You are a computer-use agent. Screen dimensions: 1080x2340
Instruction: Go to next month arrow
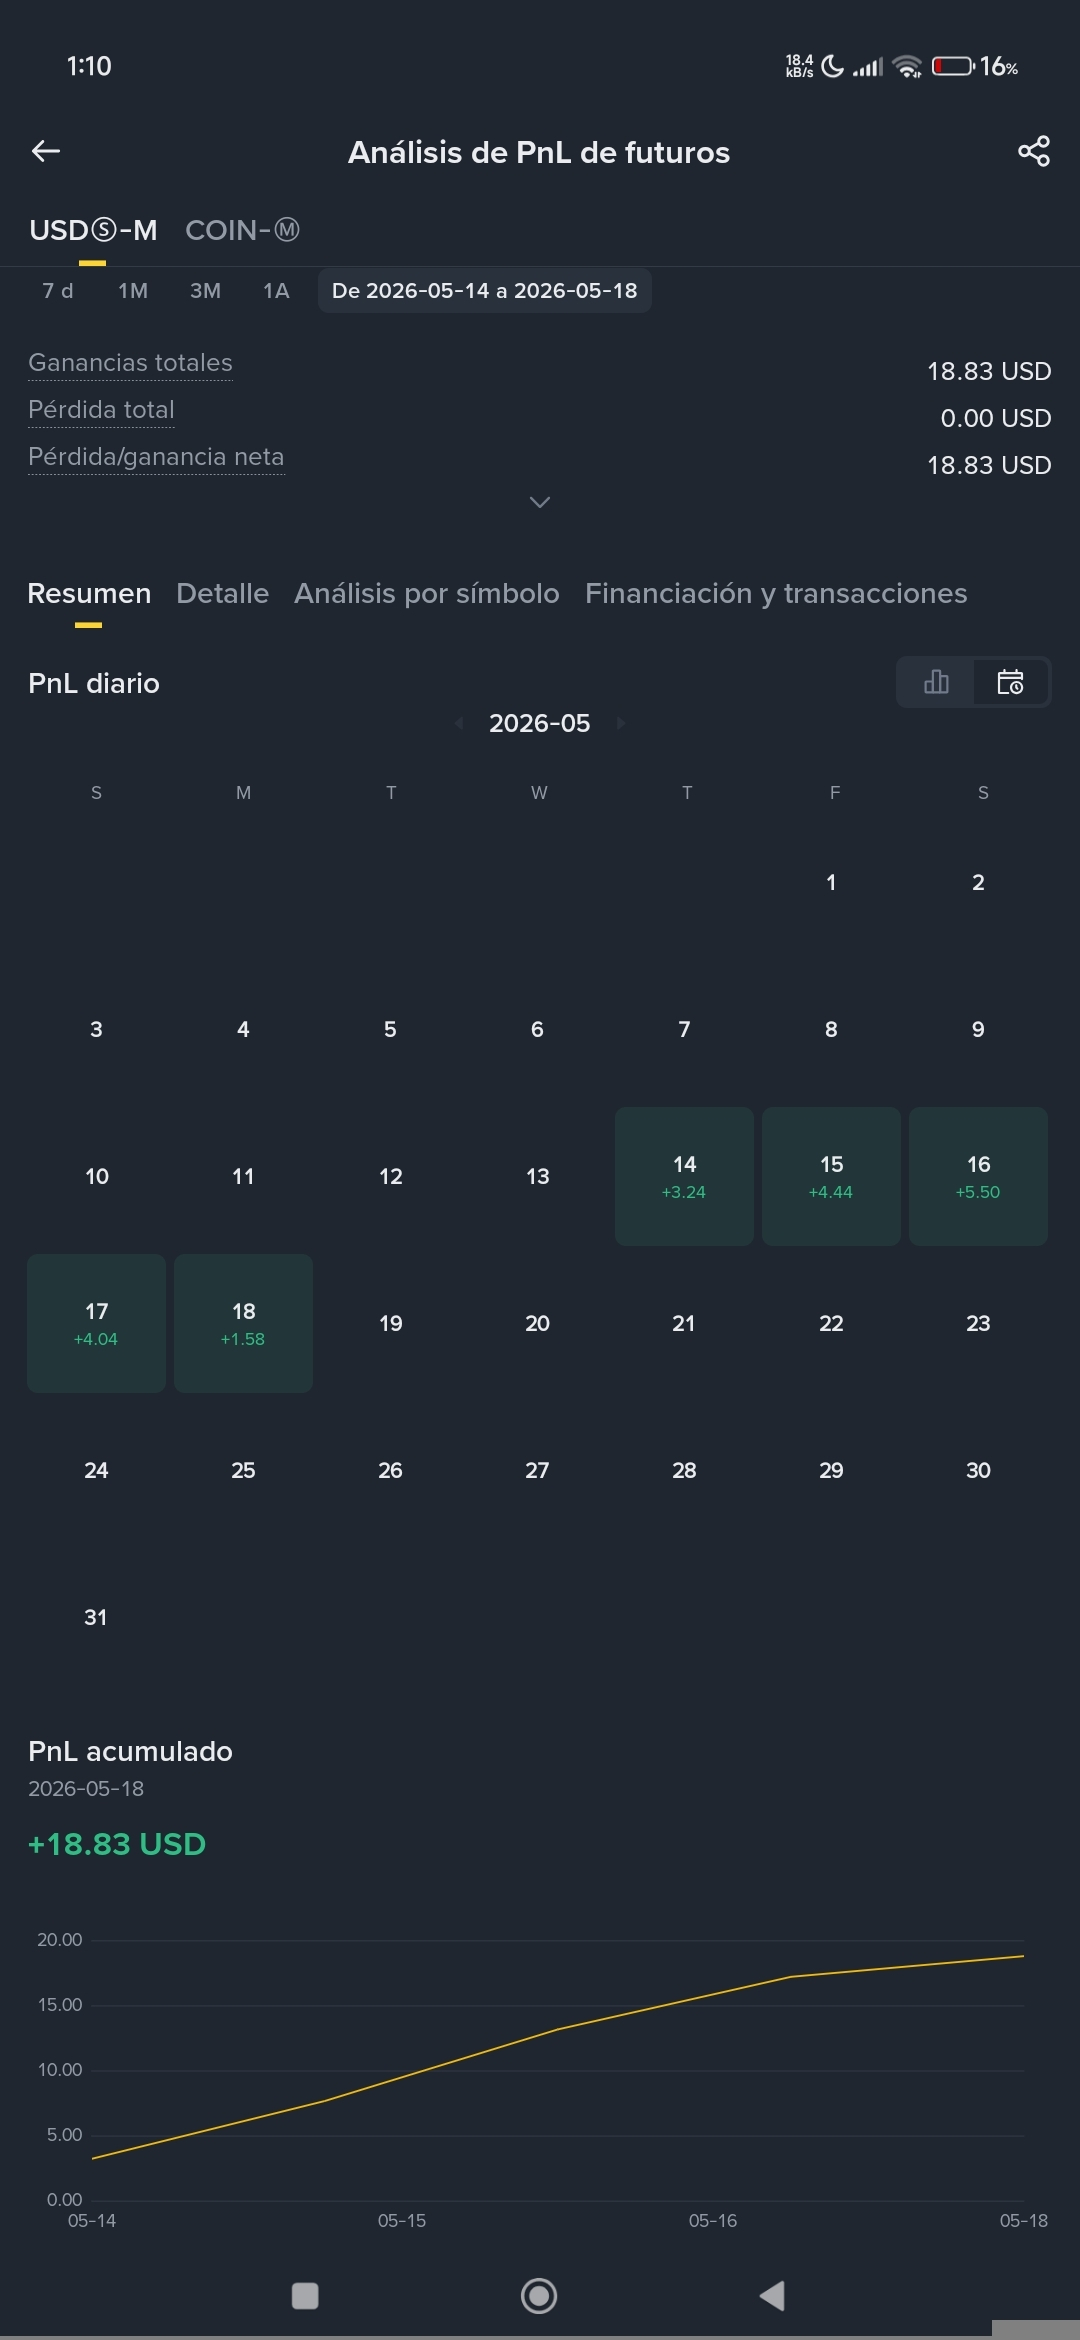[x=621, y=723]
